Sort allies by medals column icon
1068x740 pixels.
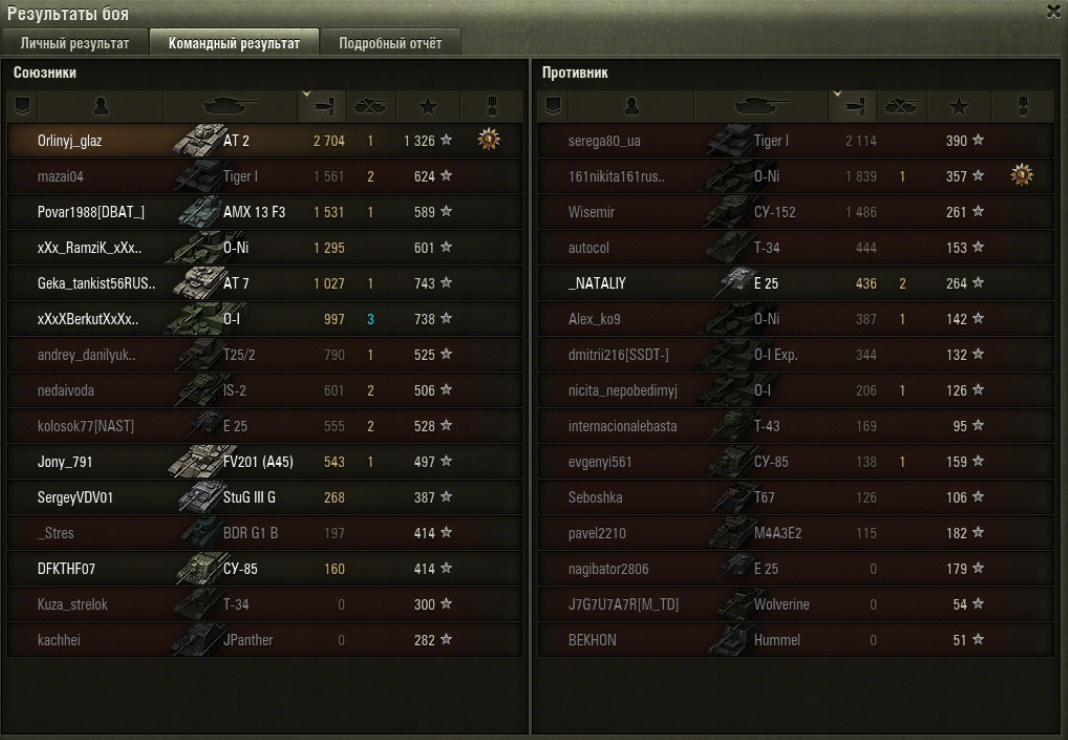point(492,106)
